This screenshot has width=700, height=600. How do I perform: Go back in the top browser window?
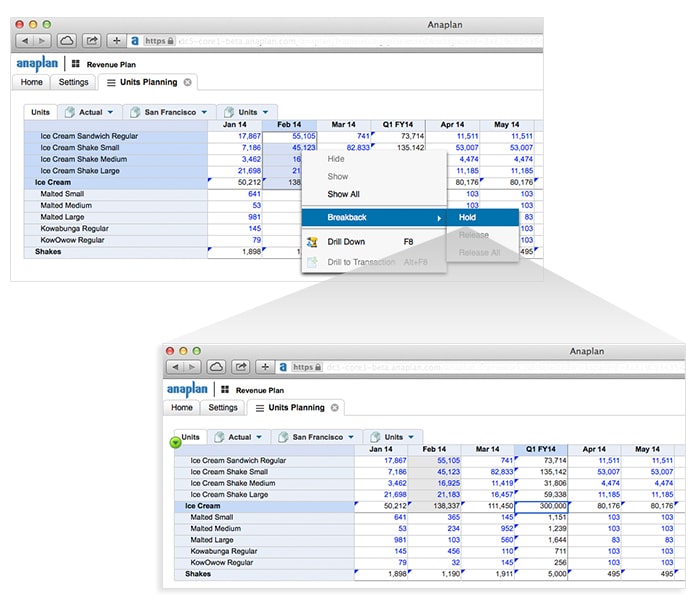(x=25, y=41)
